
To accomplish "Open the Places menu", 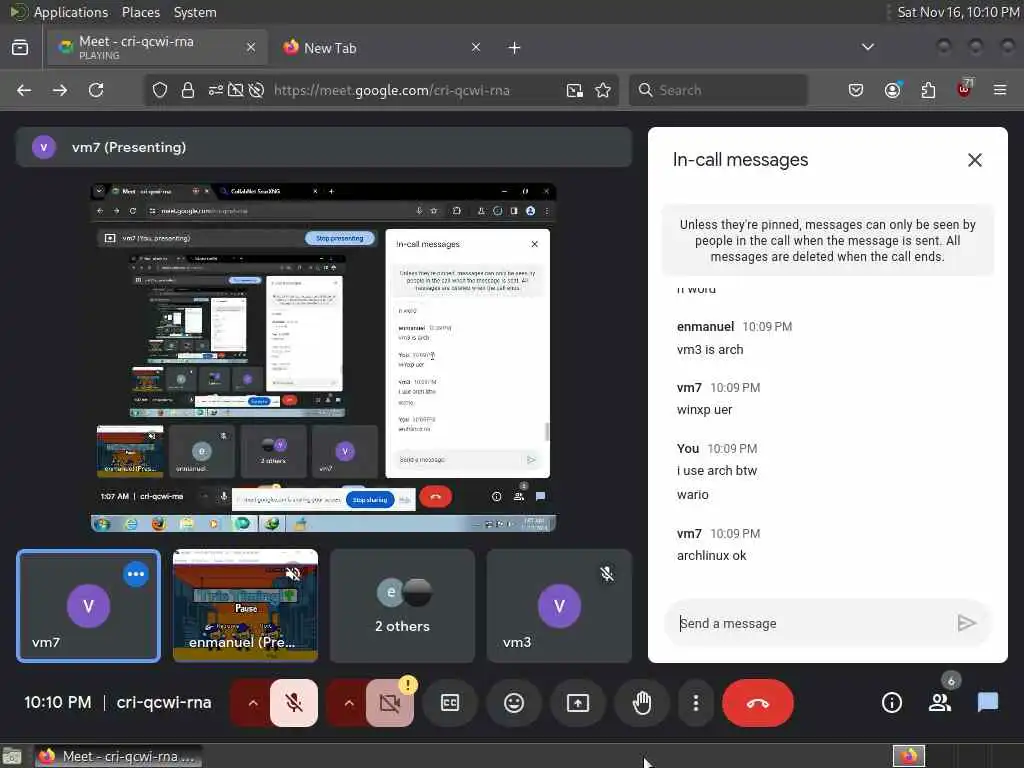I will (x=140, y=12).
